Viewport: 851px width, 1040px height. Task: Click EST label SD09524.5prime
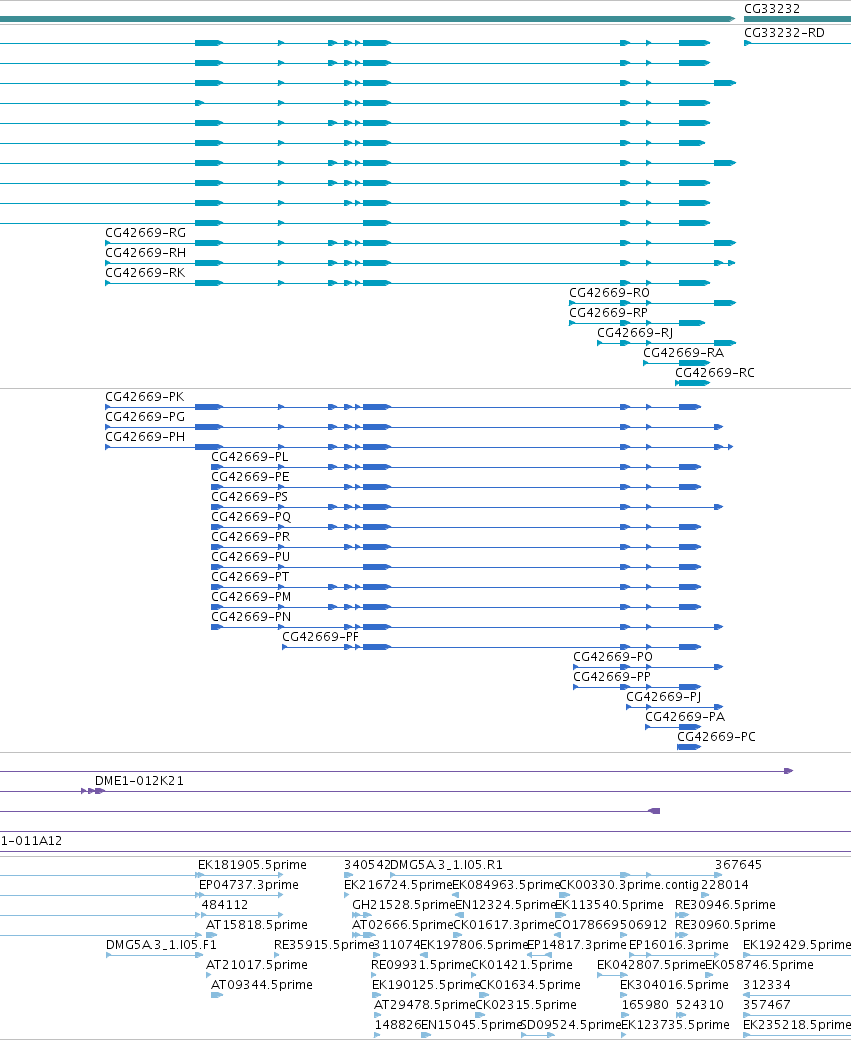(x=571, y=1025)
